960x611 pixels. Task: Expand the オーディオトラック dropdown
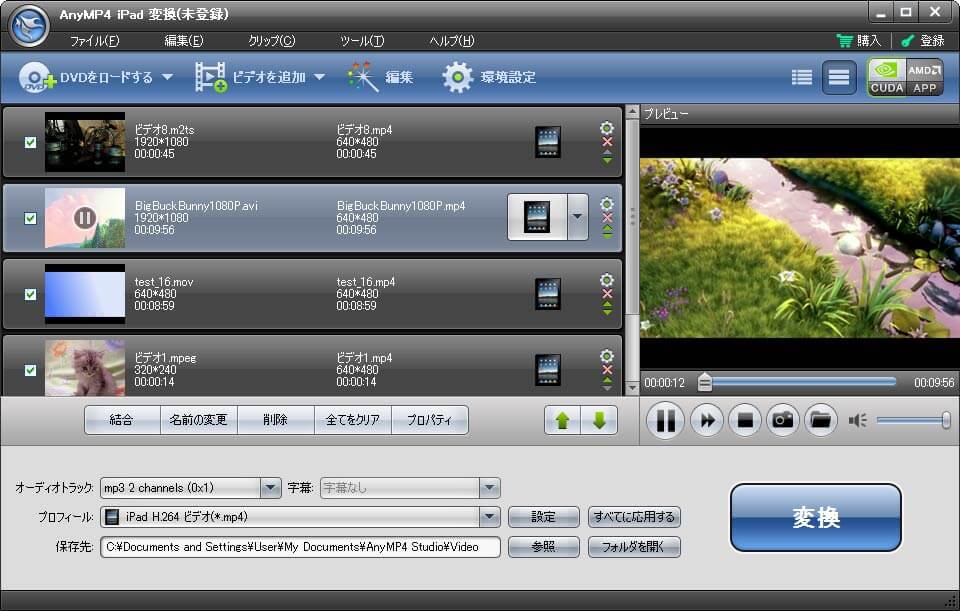click(x=270, y=488)
